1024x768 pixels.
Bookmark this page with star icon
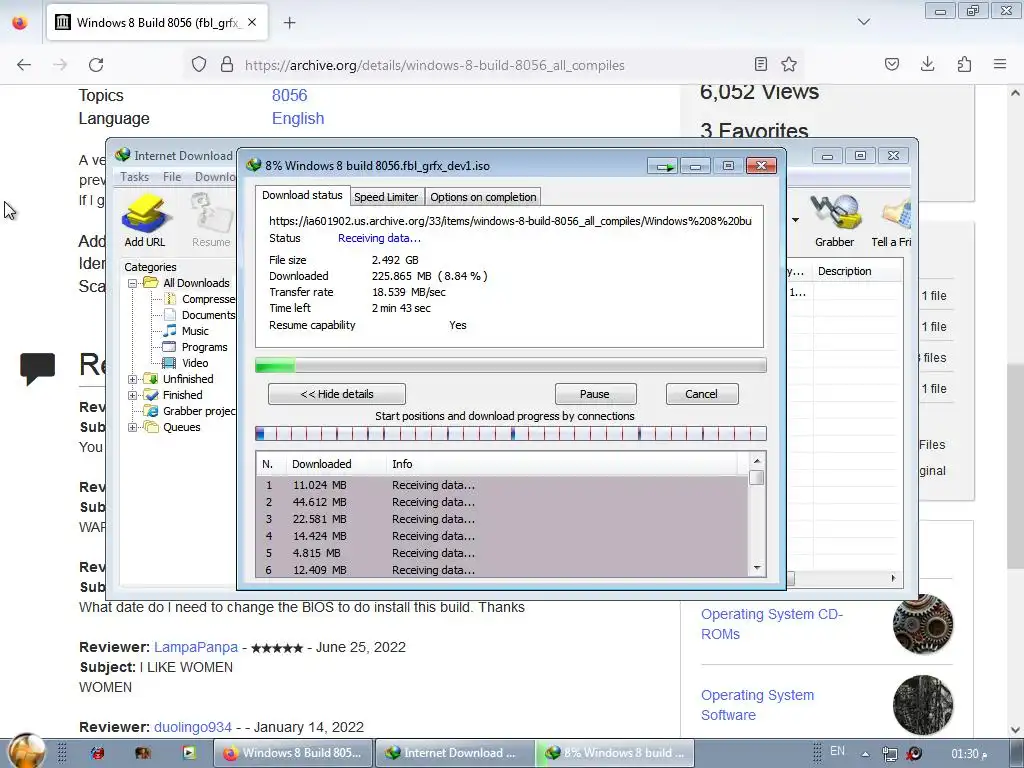click(789, 64)
